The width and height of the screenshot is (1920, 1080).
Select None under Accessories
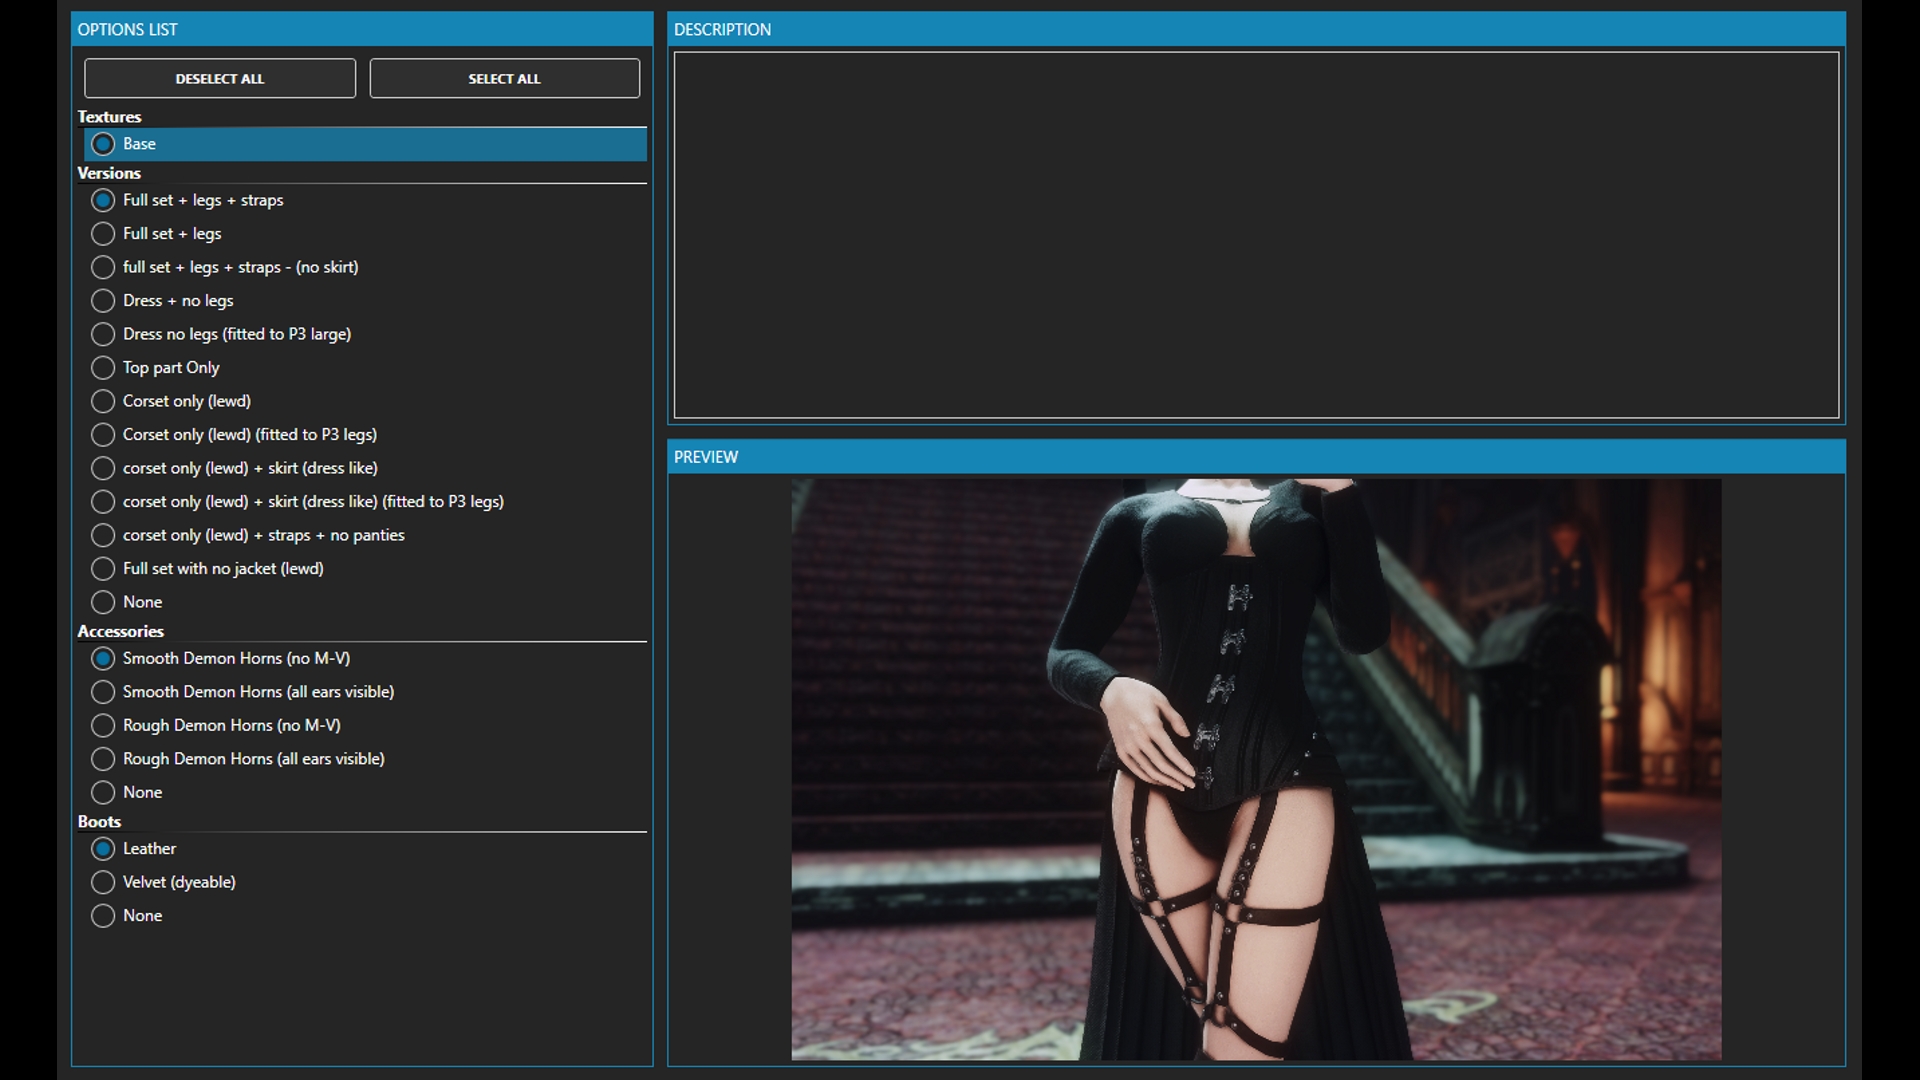[x=127, y=793]
